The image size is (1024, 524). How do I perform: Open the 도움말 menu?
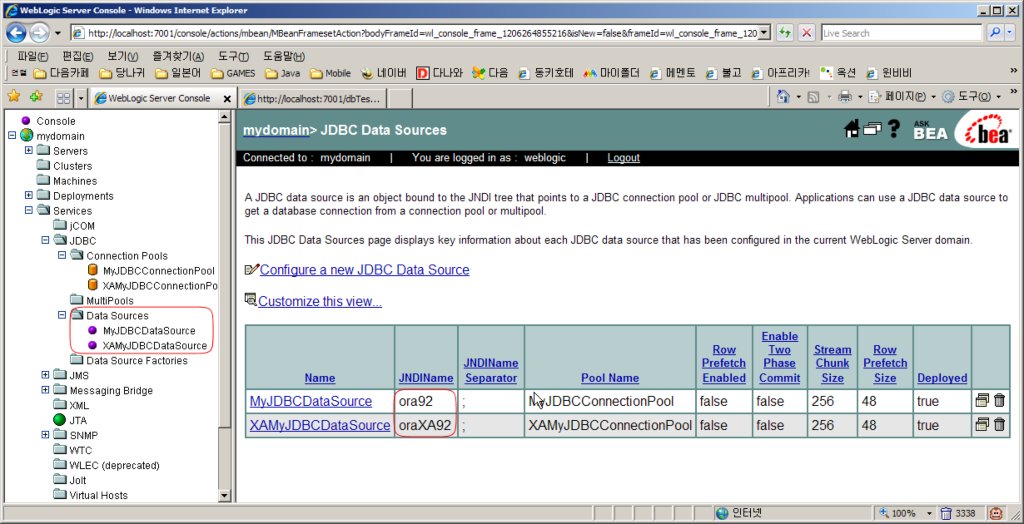284,57
